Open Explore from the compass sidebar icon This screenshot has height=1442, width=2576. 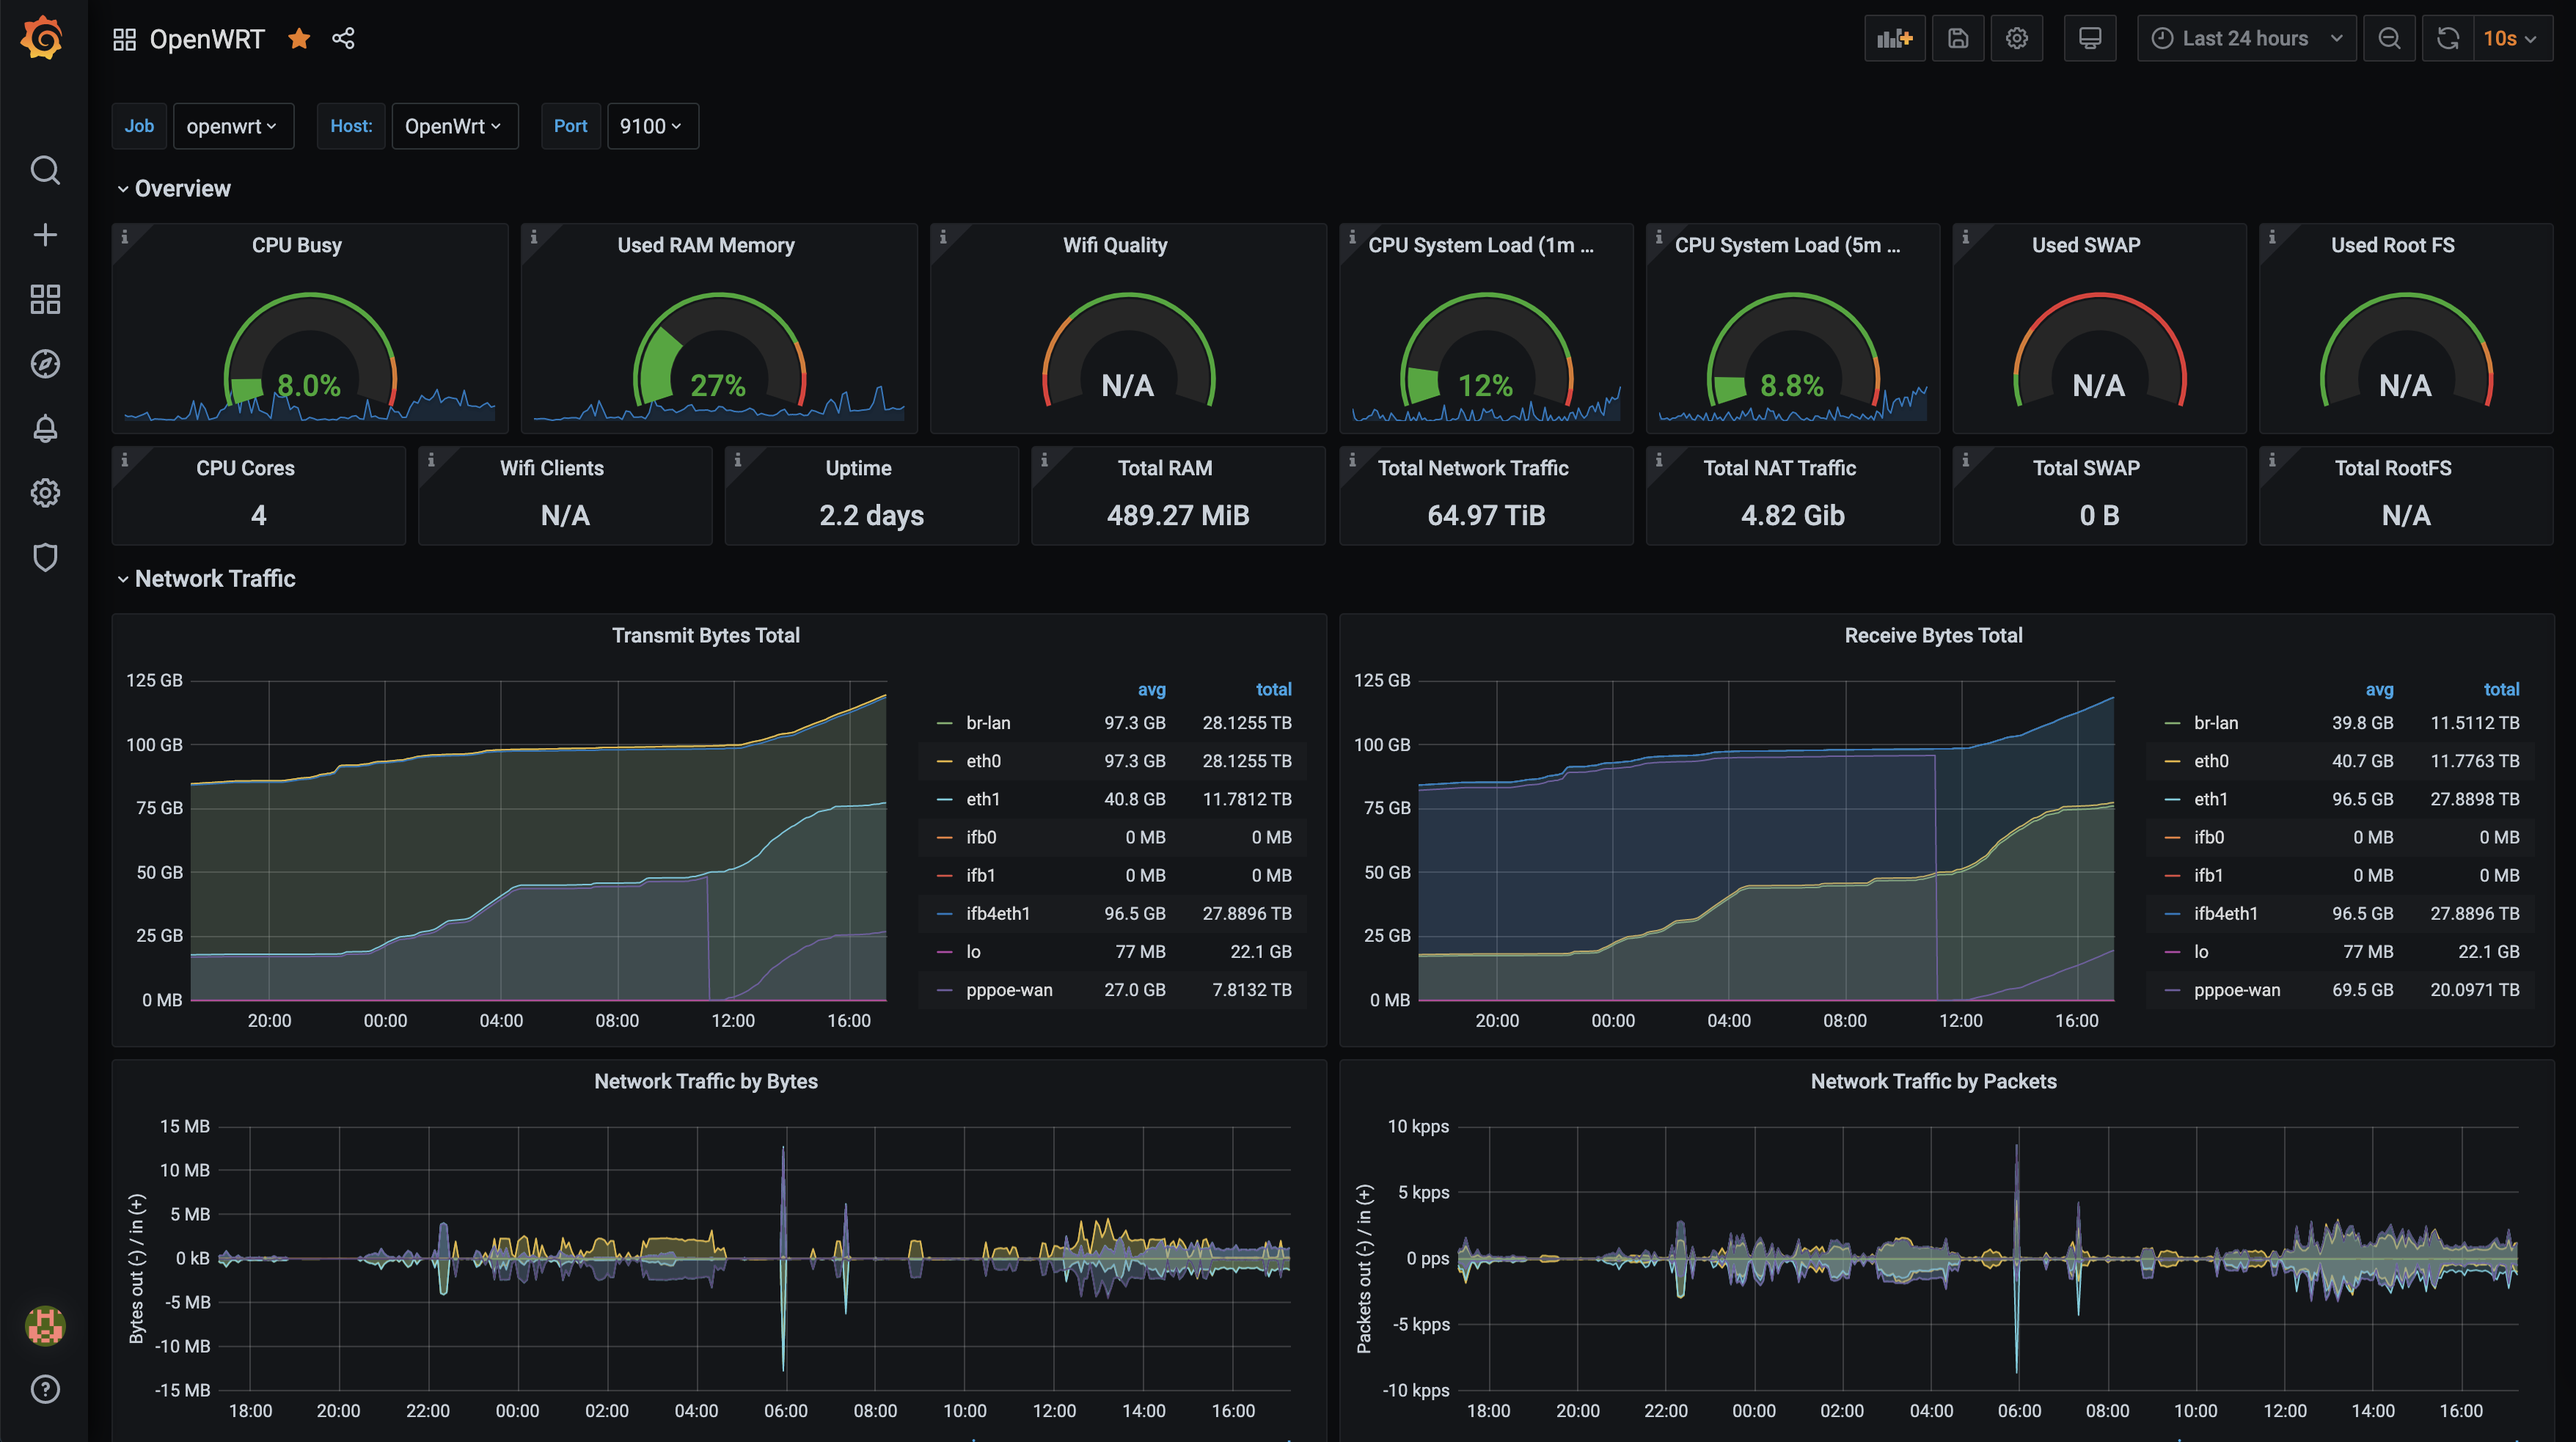click(x=45, y=364)
